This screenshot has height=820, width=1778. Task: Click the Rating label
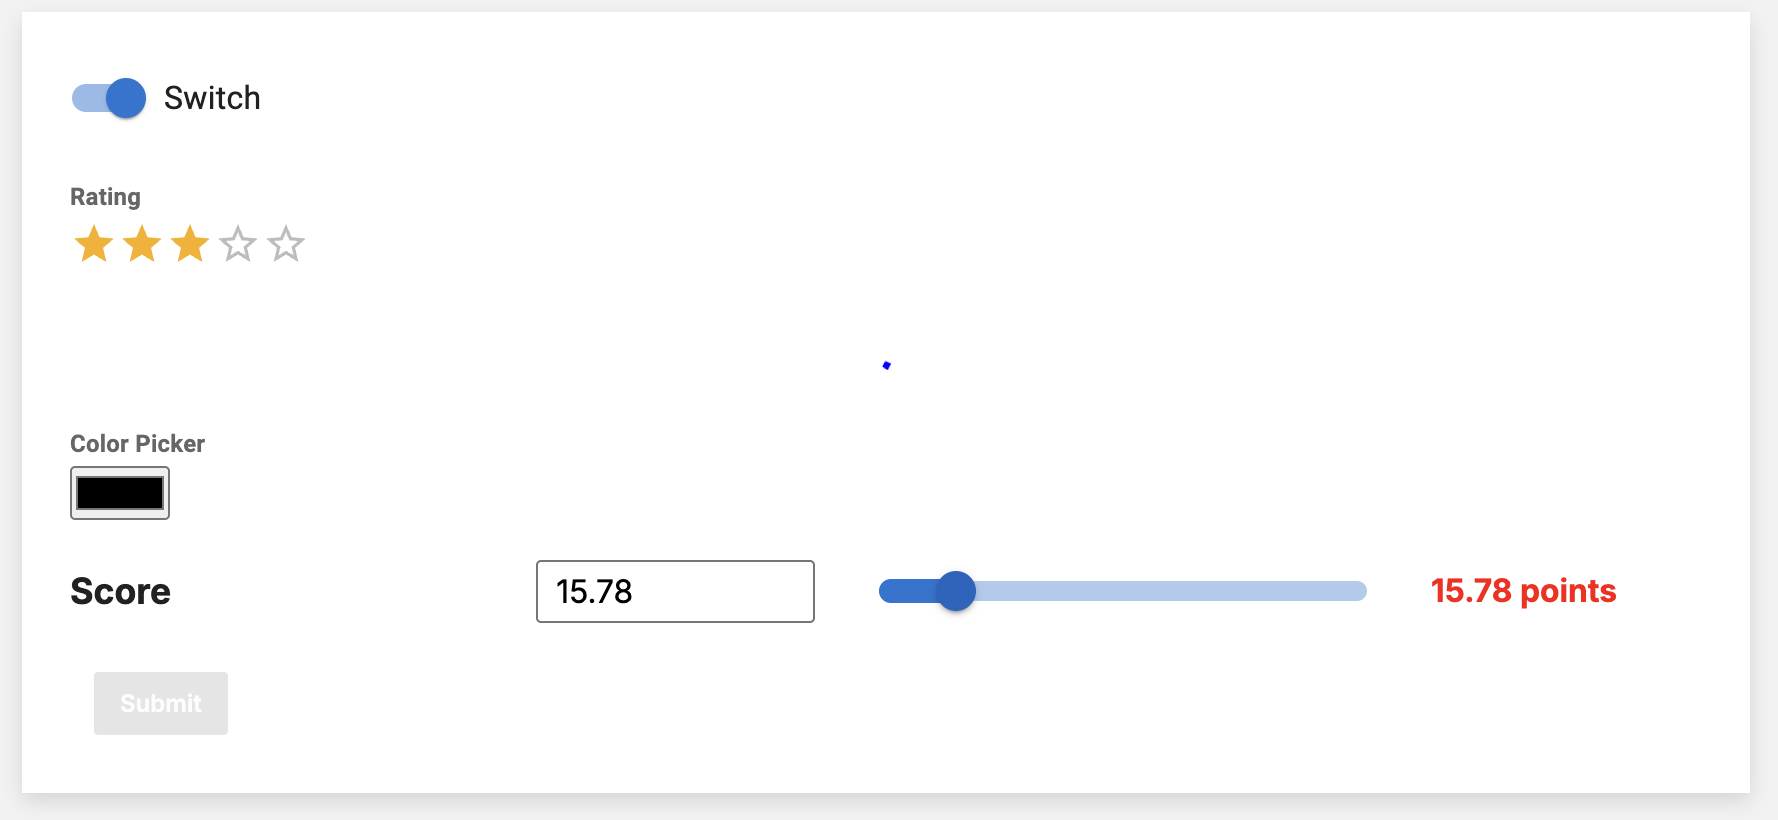tap(105, 197)
